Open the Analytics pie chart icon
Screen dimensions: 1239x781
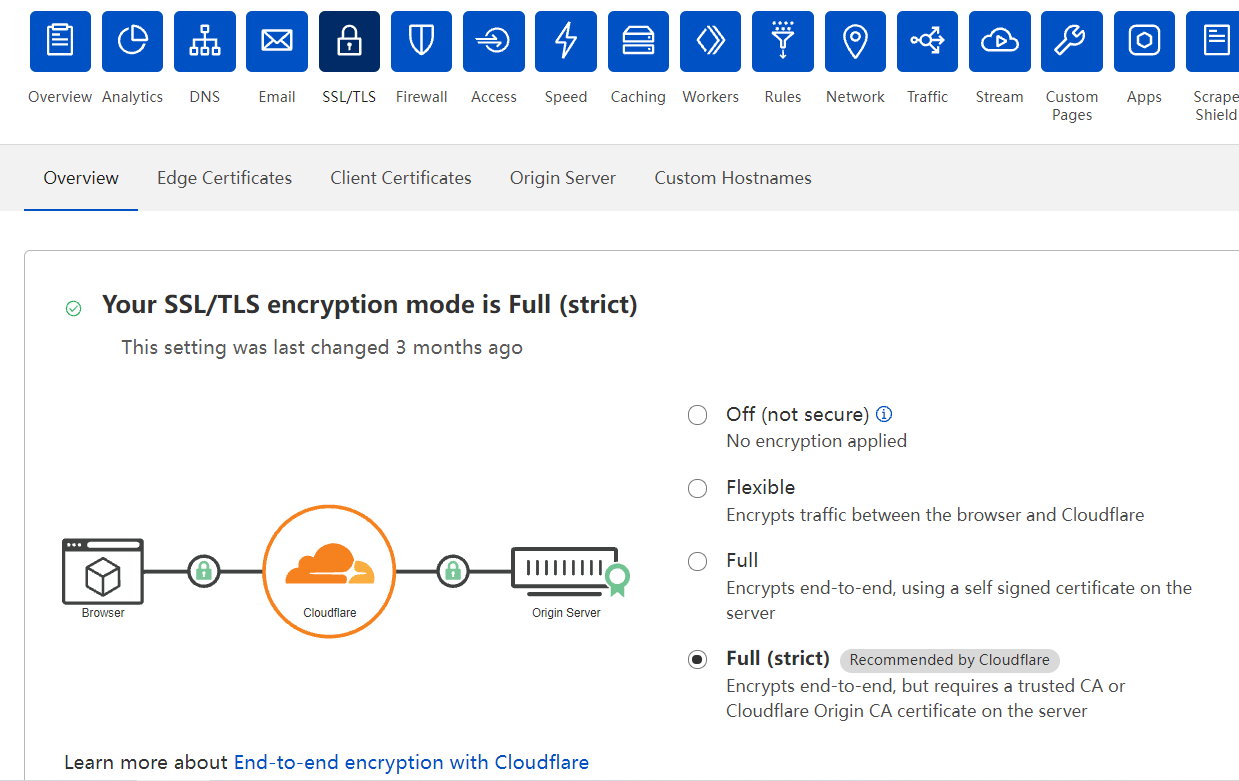pyautogui.click(x=132, y=41)
